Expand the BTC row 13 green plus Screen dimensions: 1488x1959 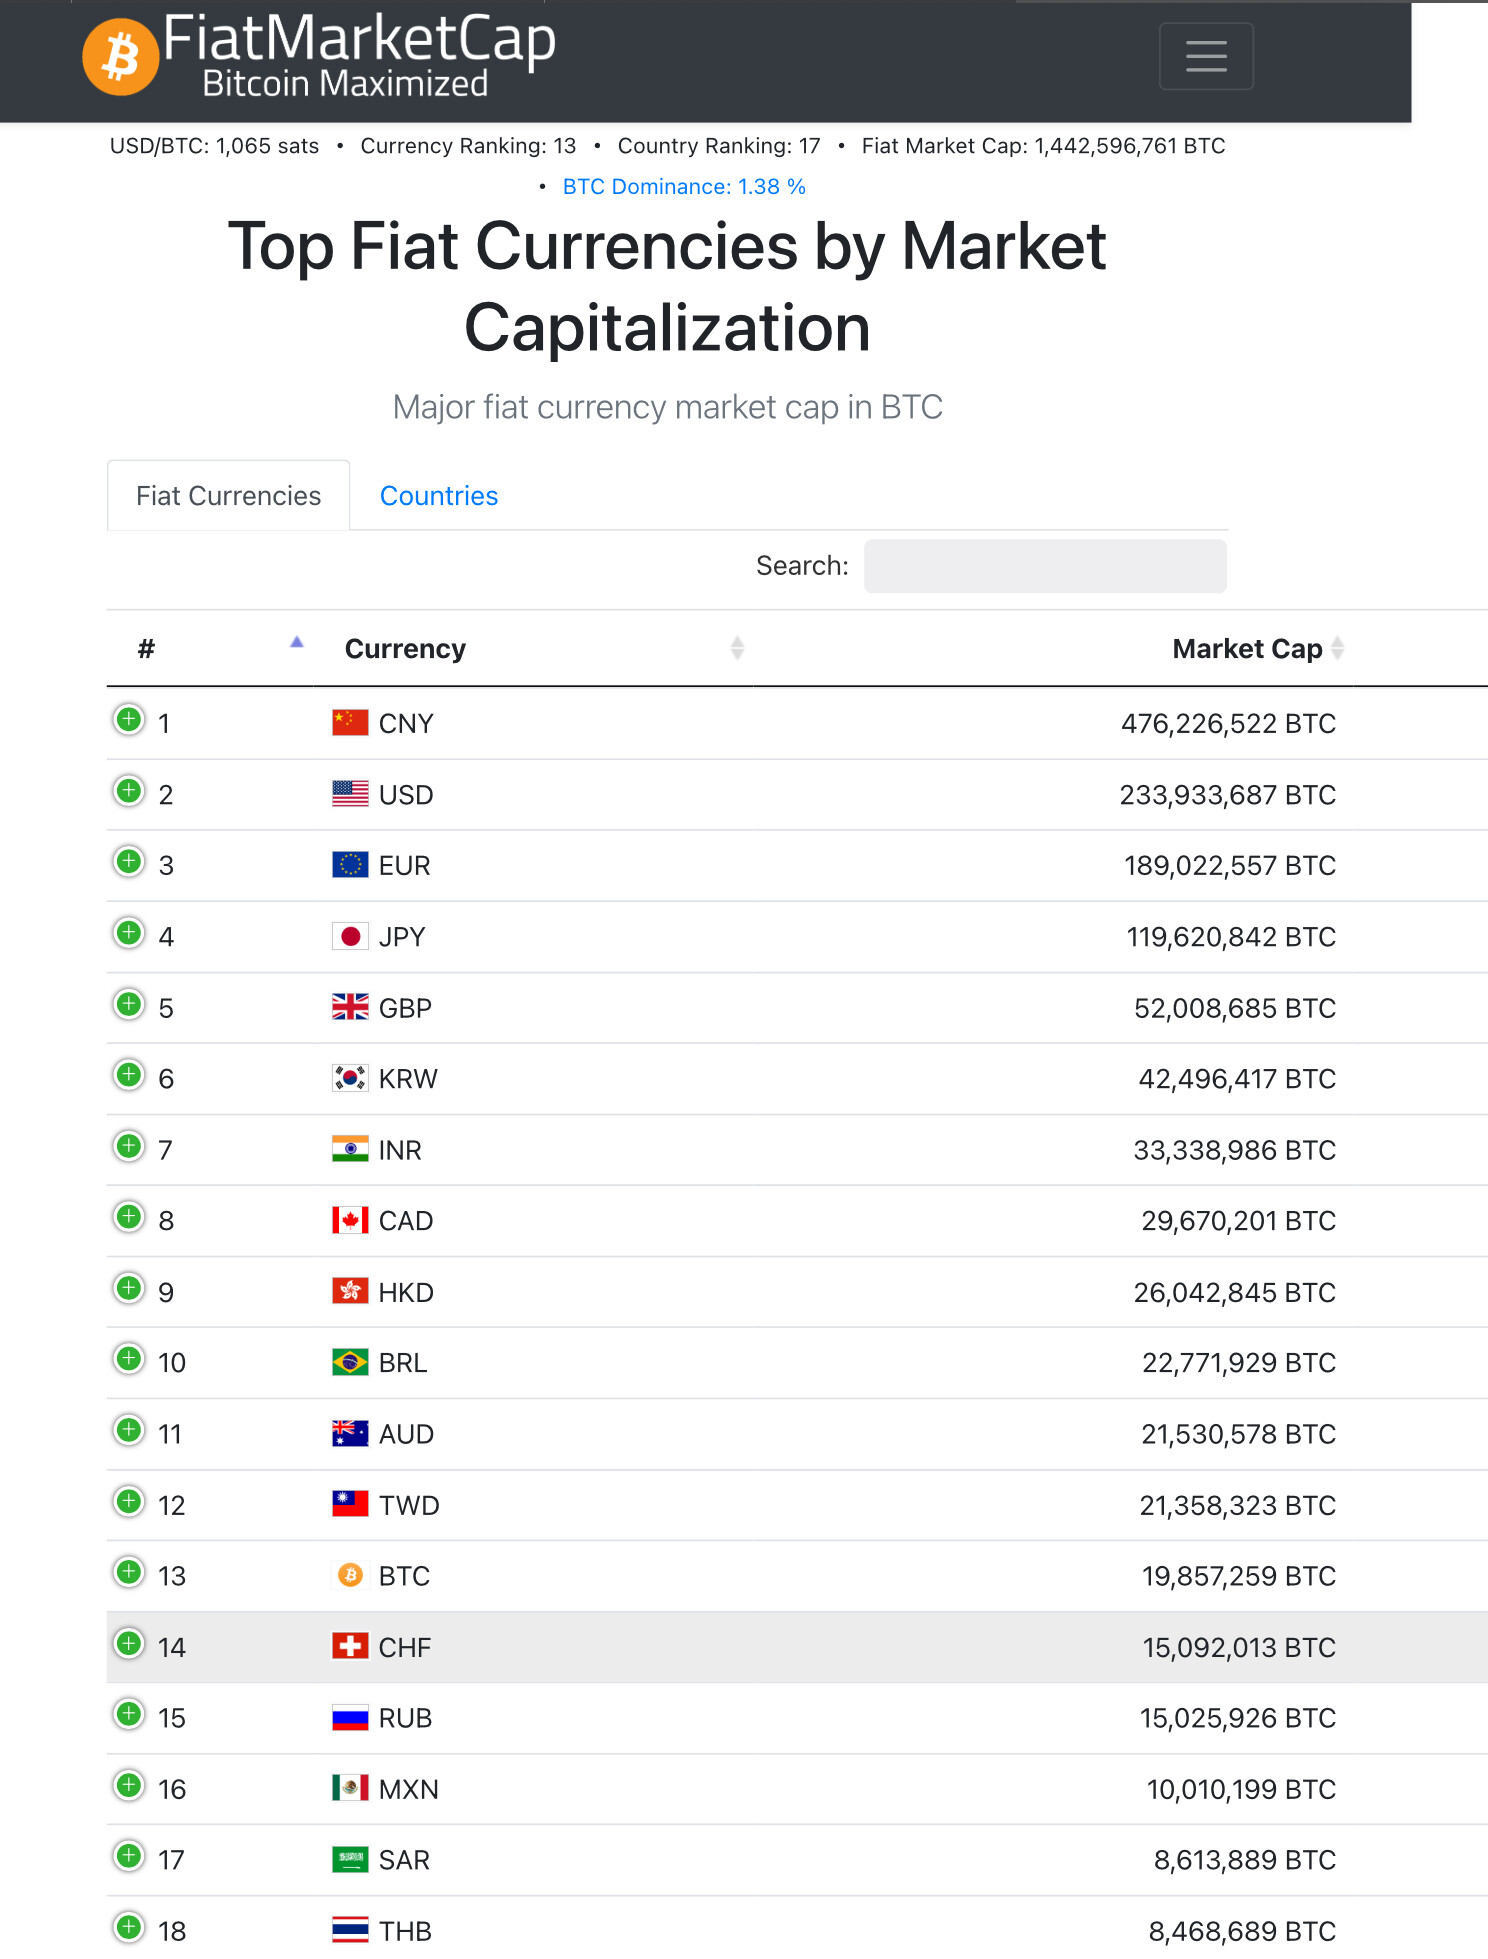pyautogui.click(x=129, y=1572)
